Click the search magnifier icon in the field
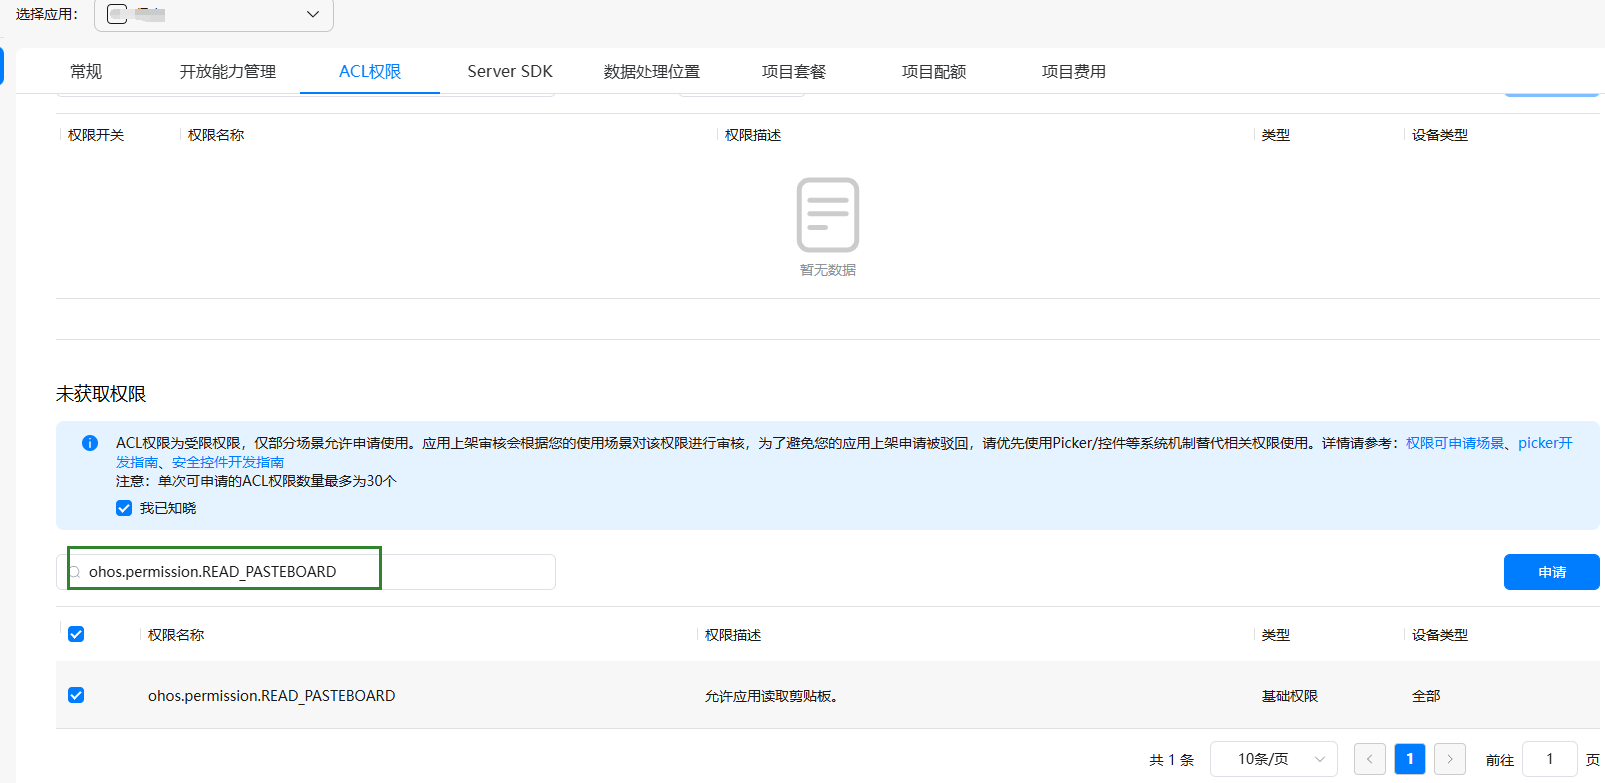The height and width of the screenshot is (783, 1605). [x=74, y=572]
